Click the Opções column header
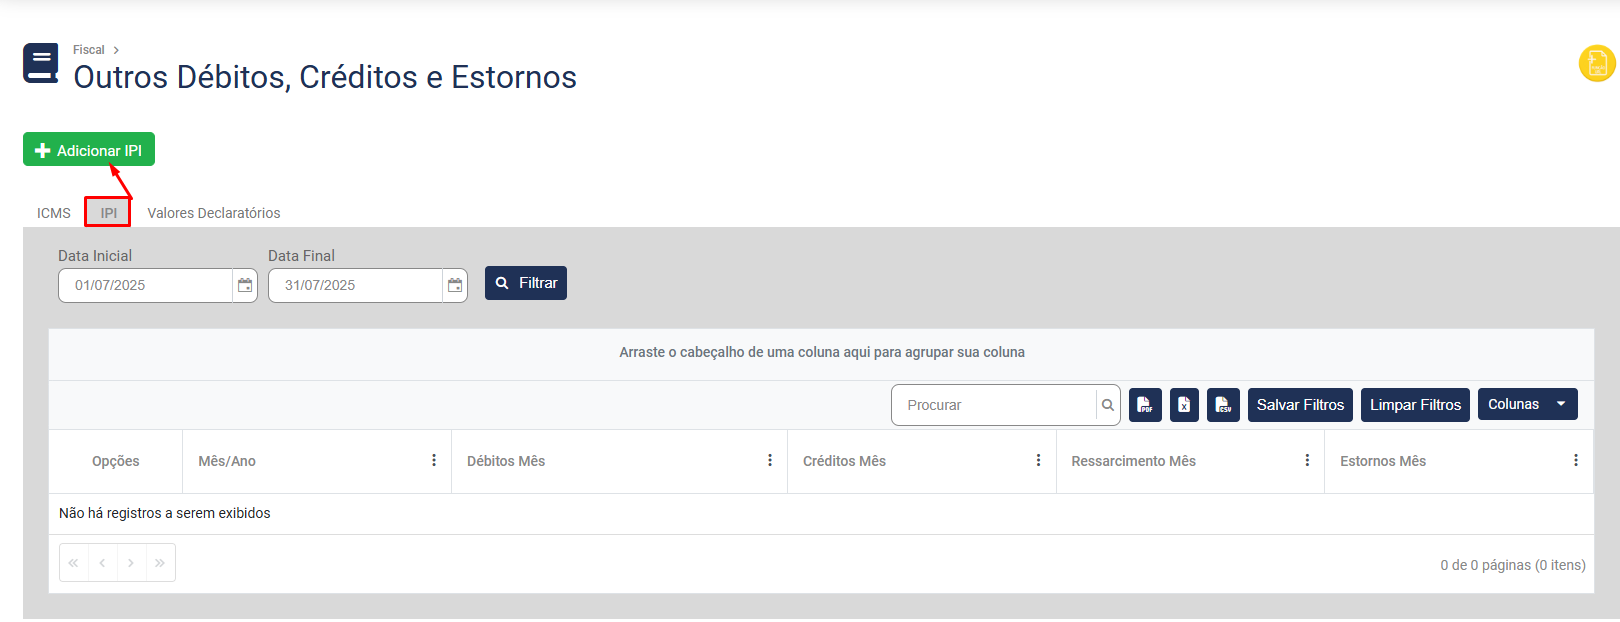 pos(116,461)
